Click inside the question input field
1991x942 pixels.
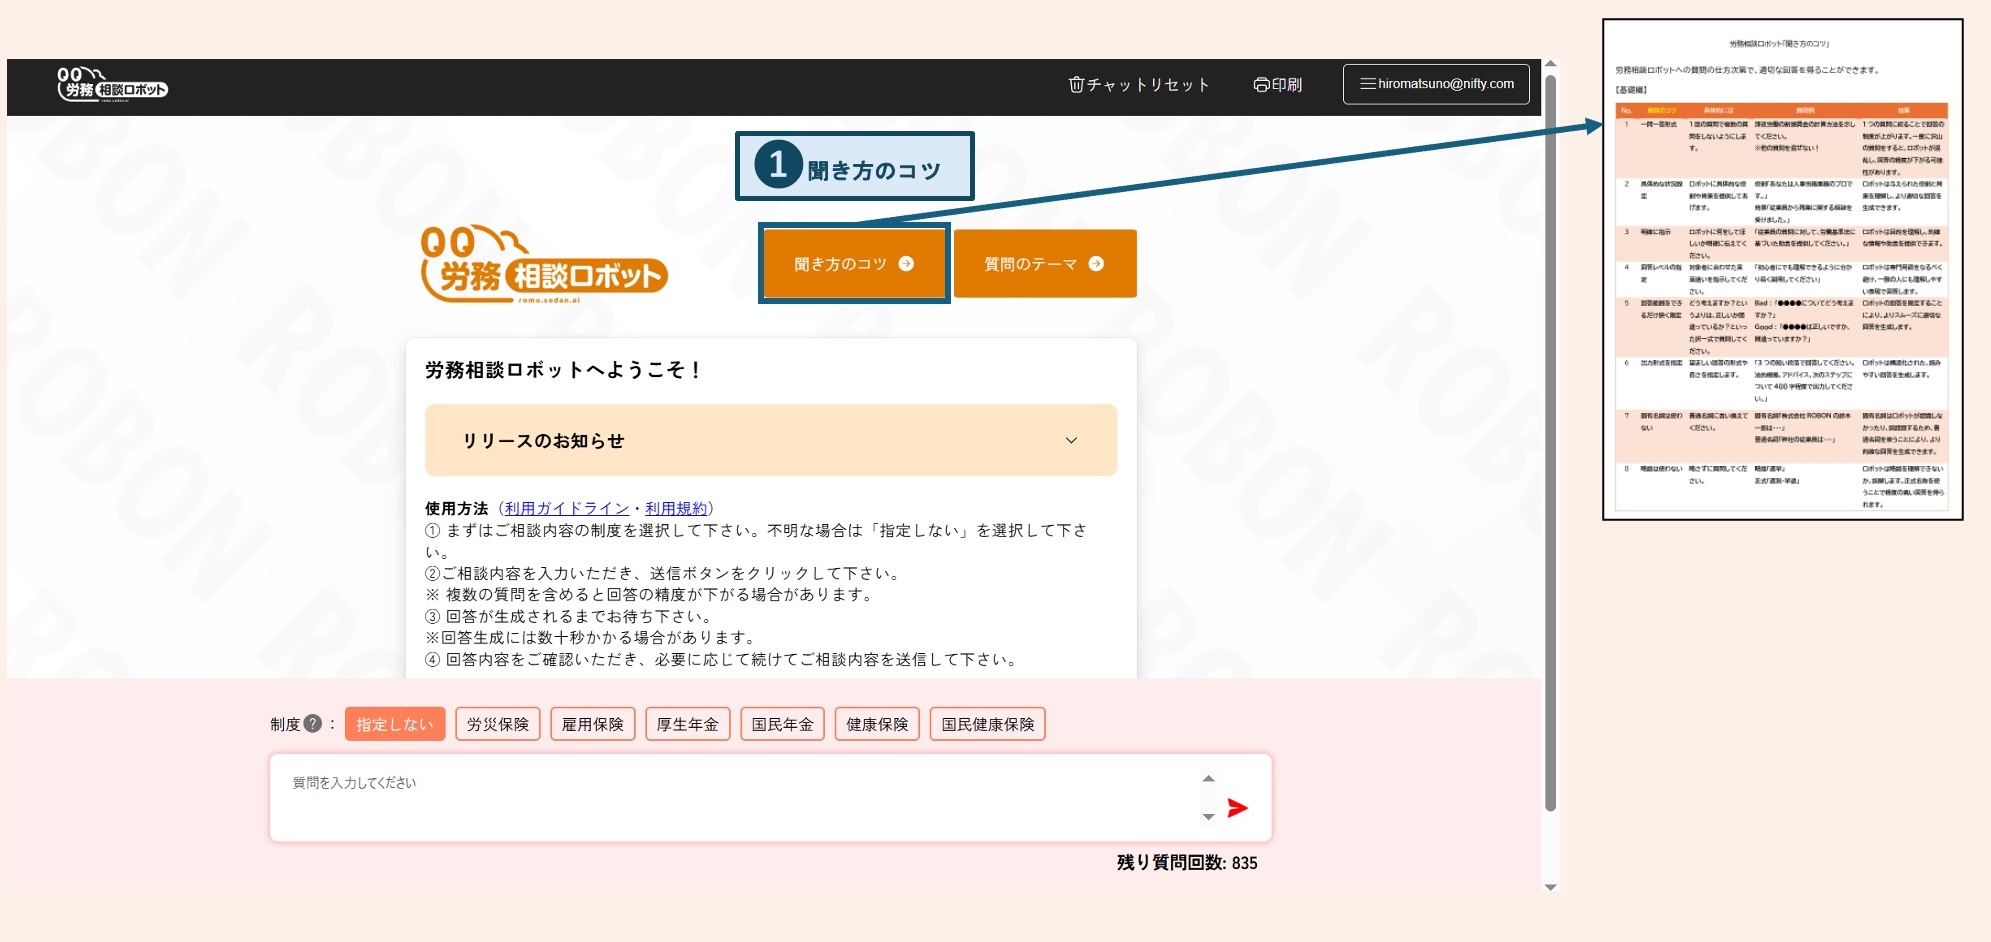[x=700, y=797]
